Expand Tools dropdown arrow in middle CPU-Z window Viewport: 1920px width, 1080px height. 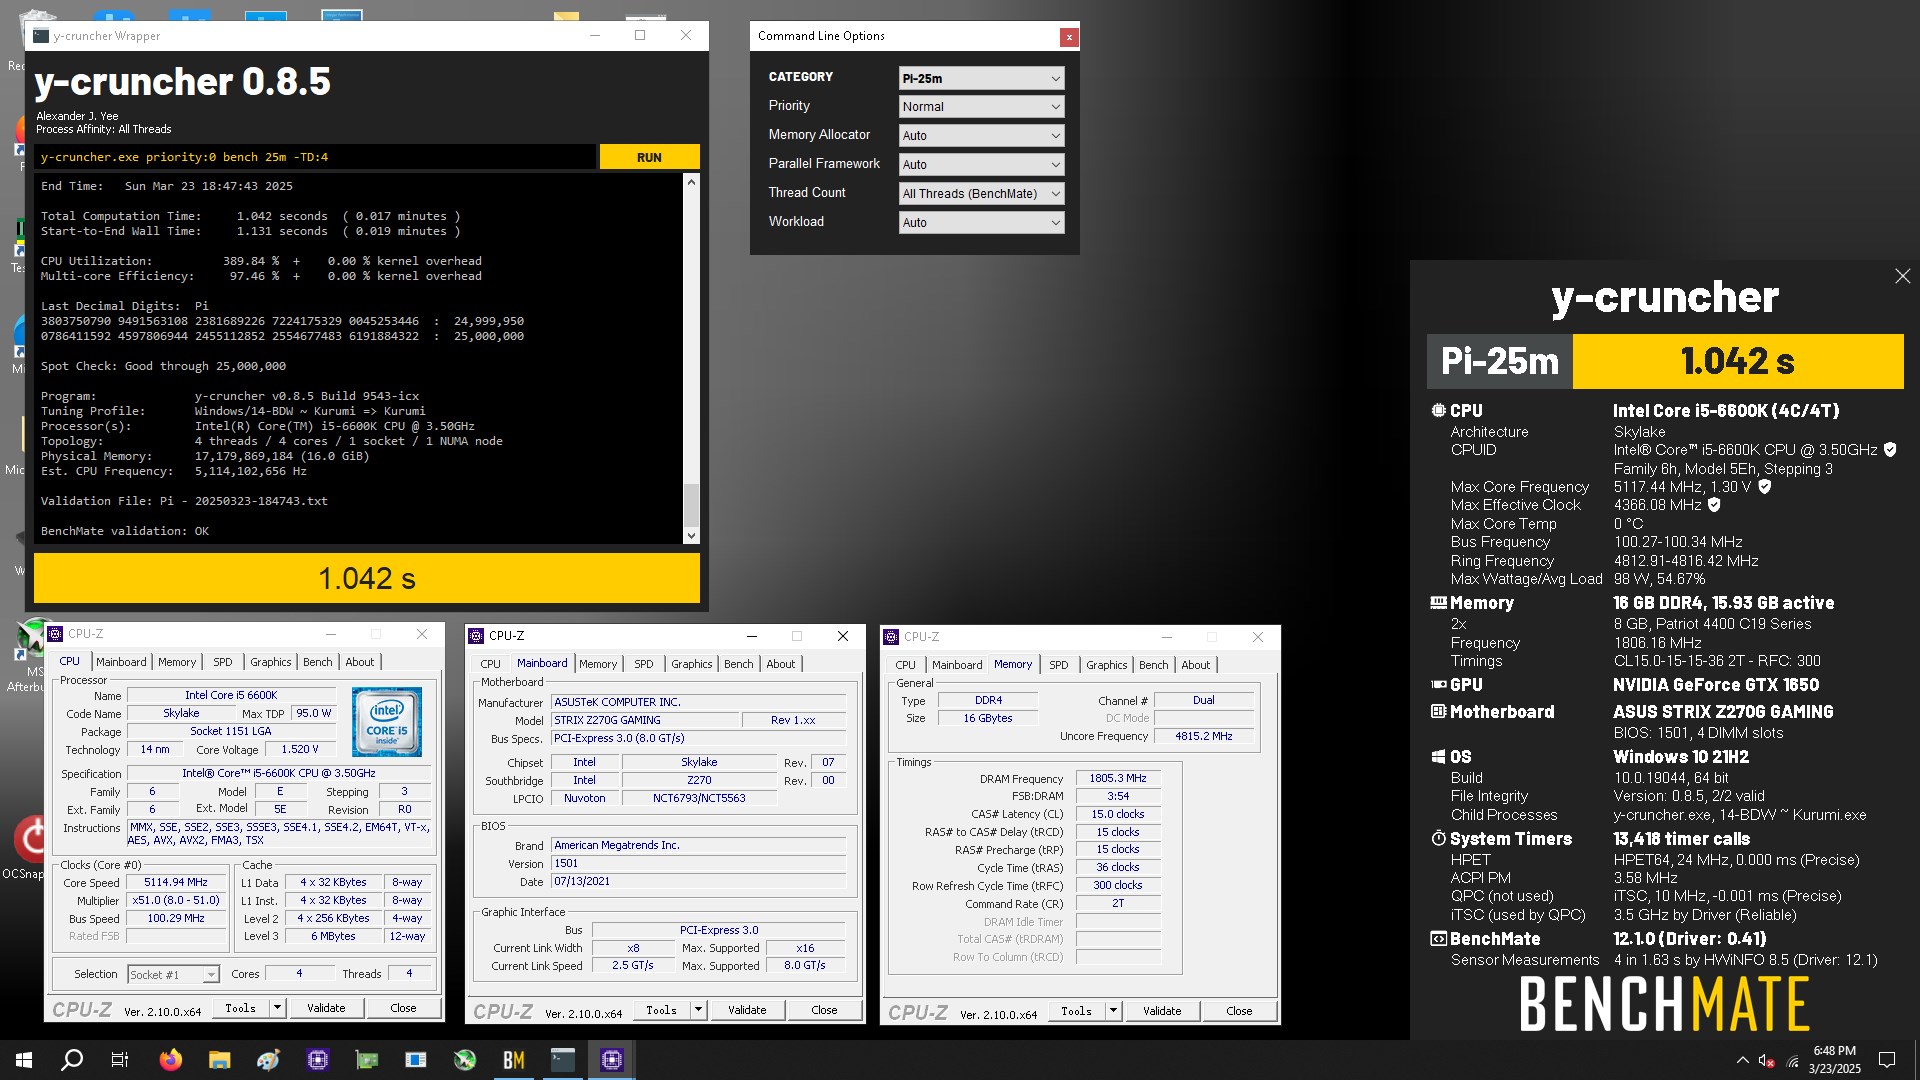pos(698,1010)
